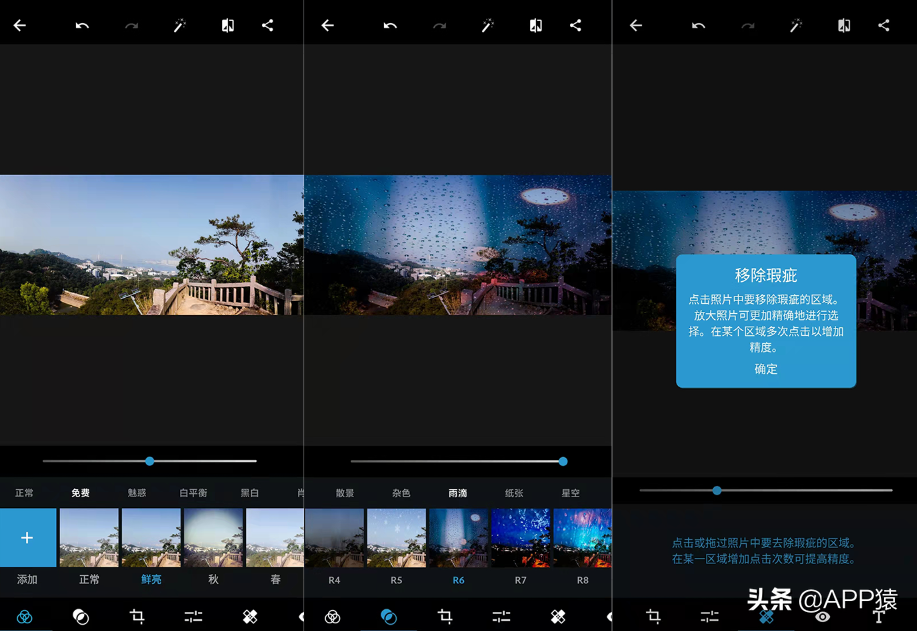Open blemish heal tool in middle screen

click(x=558, y=616)
